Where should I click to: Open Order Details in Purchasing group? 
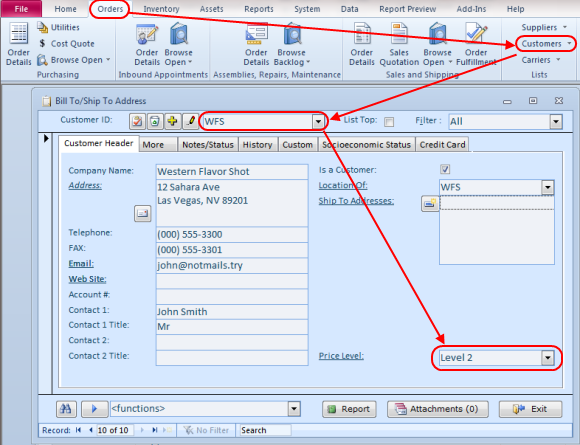[18, 44]
